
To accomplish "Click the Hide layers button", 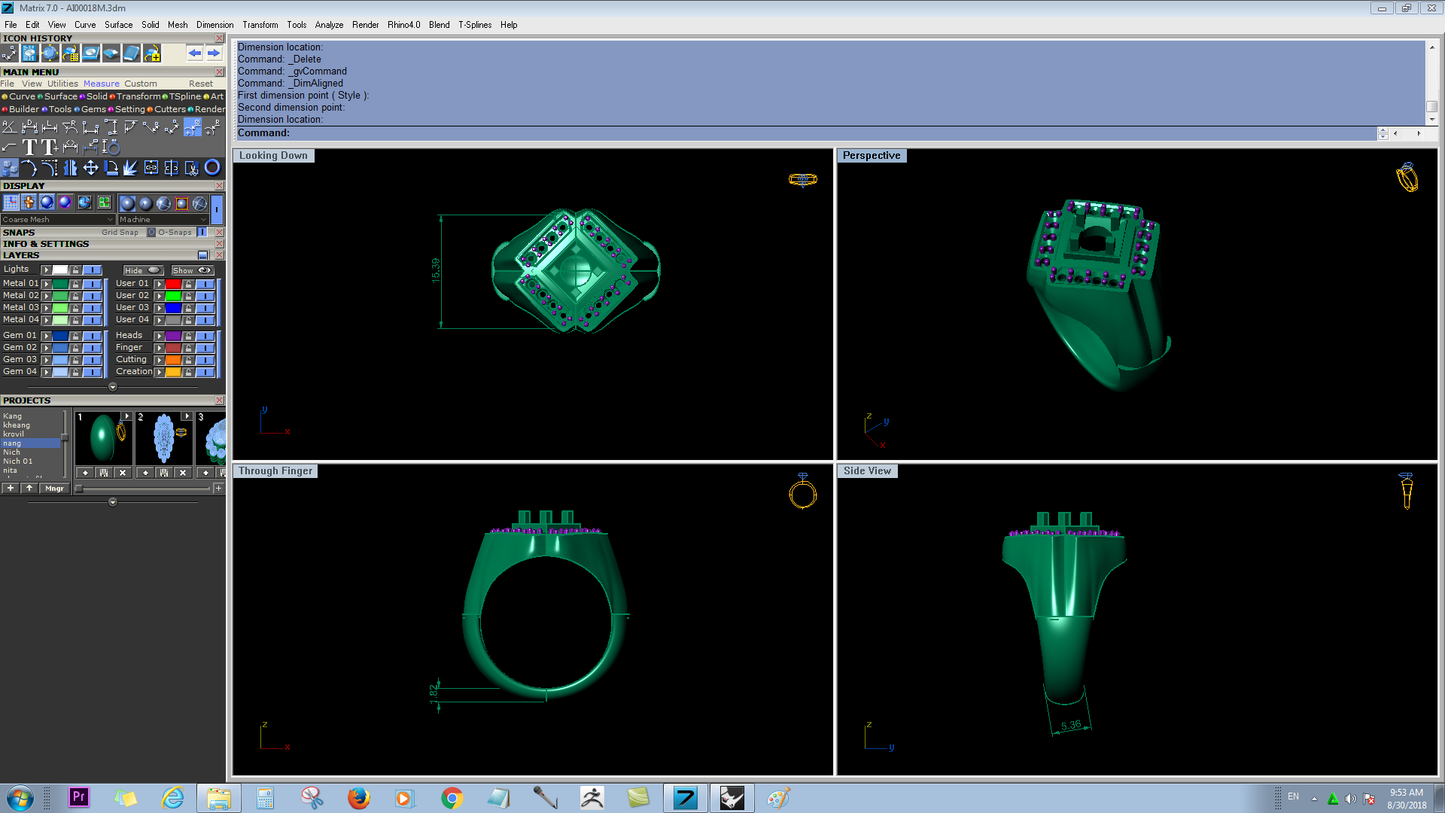I will pyautogui.click(x=143, y=270).
